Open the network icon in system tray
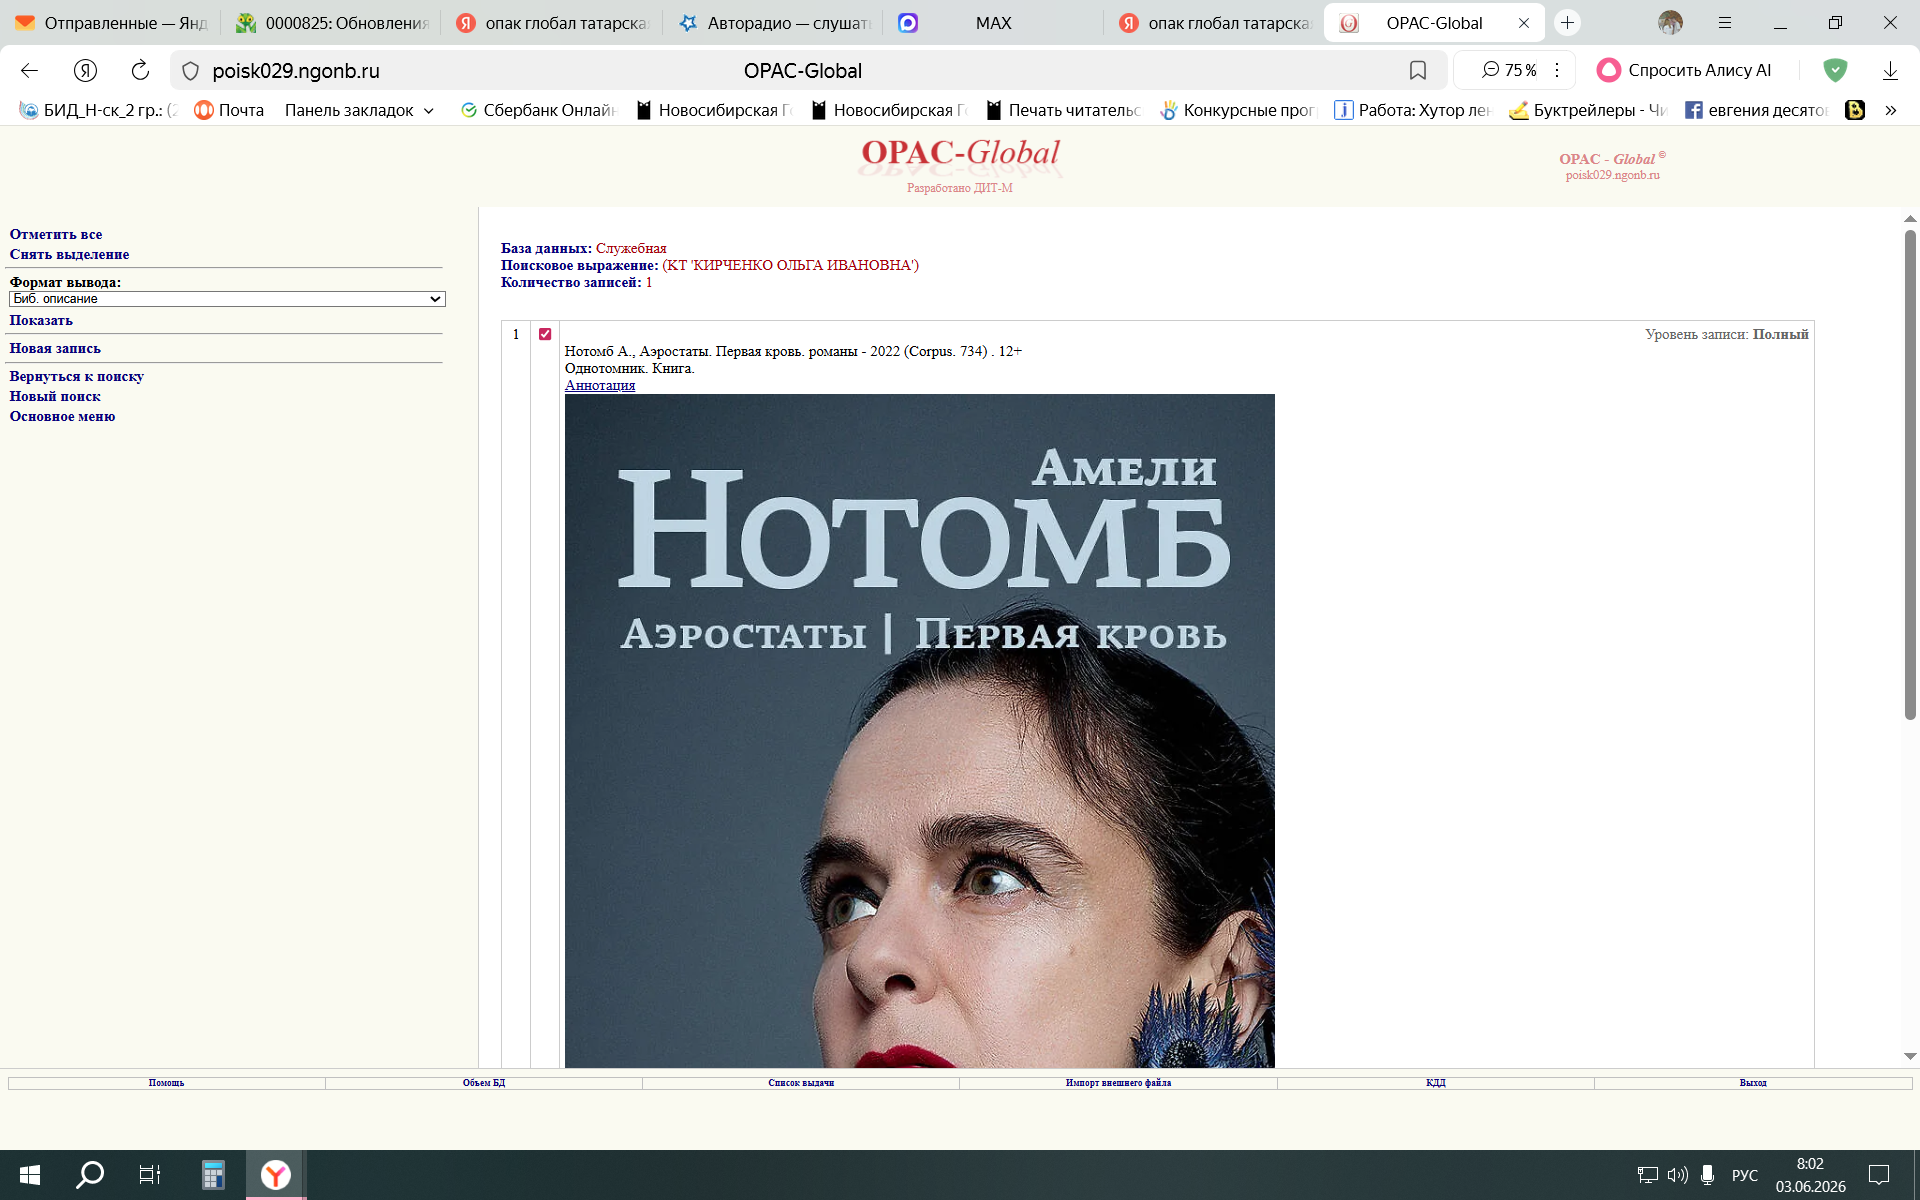This screenshot has height=1200, width=1920. tap(1647, 1175)
